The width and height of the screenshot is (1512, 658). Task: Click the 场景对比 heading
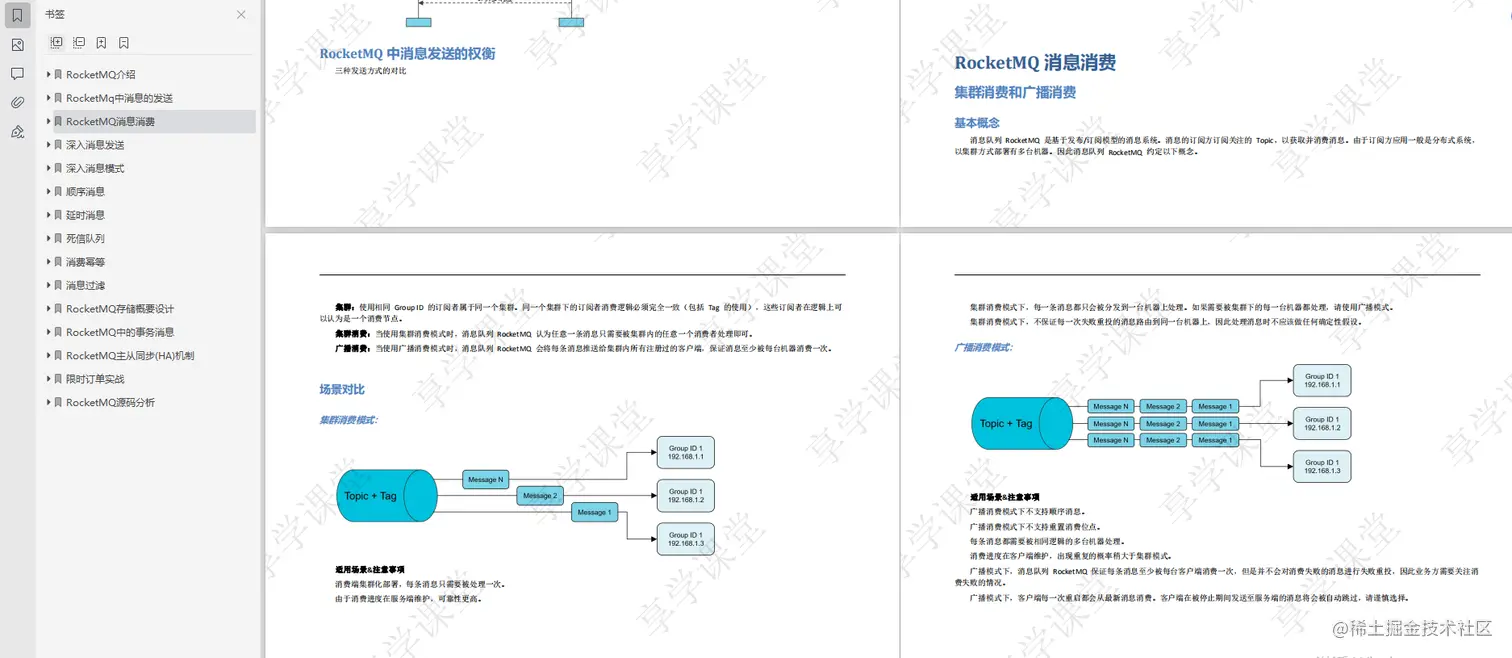342,389
